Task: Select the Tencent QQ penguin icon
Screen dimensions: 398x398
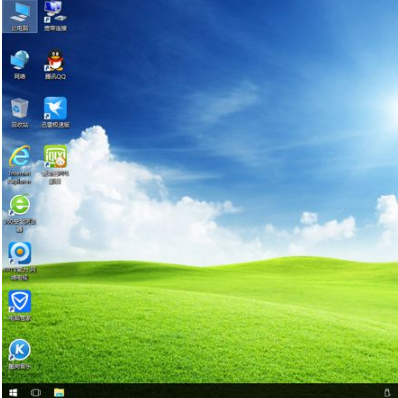Action: click(x=55, y=65)
